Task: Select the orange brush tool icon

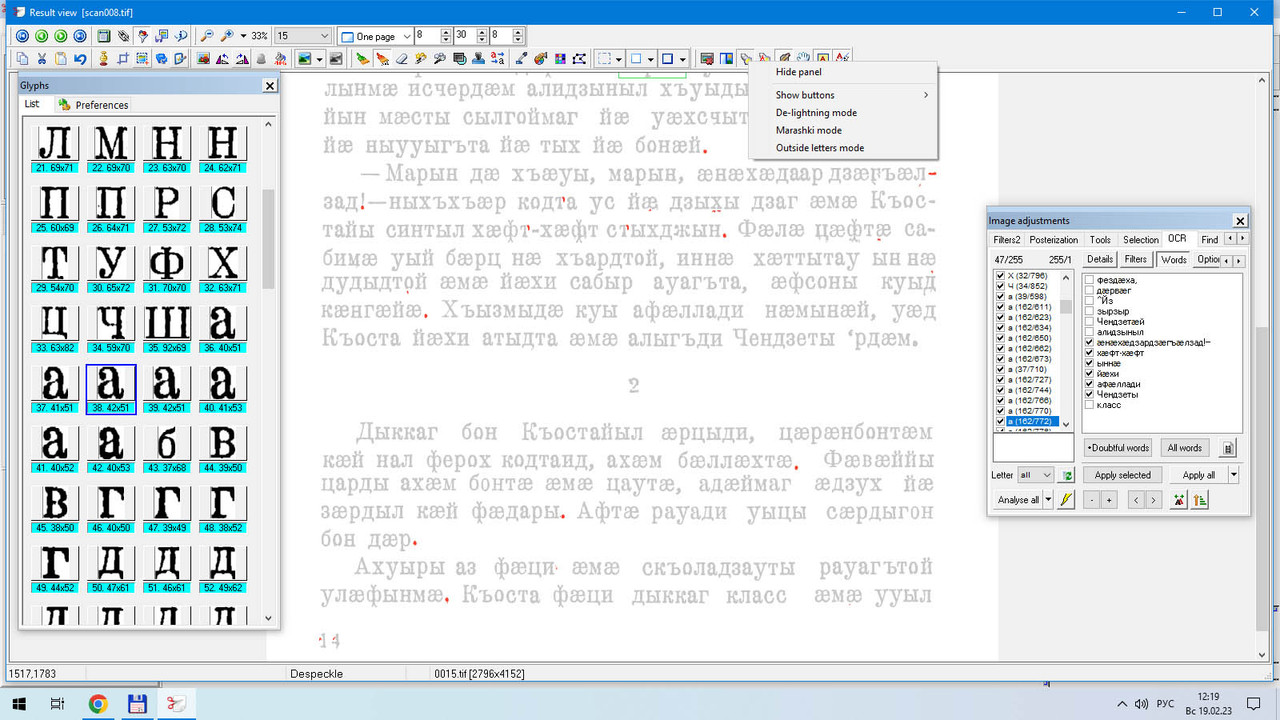Action: click(x=382, y=59)
